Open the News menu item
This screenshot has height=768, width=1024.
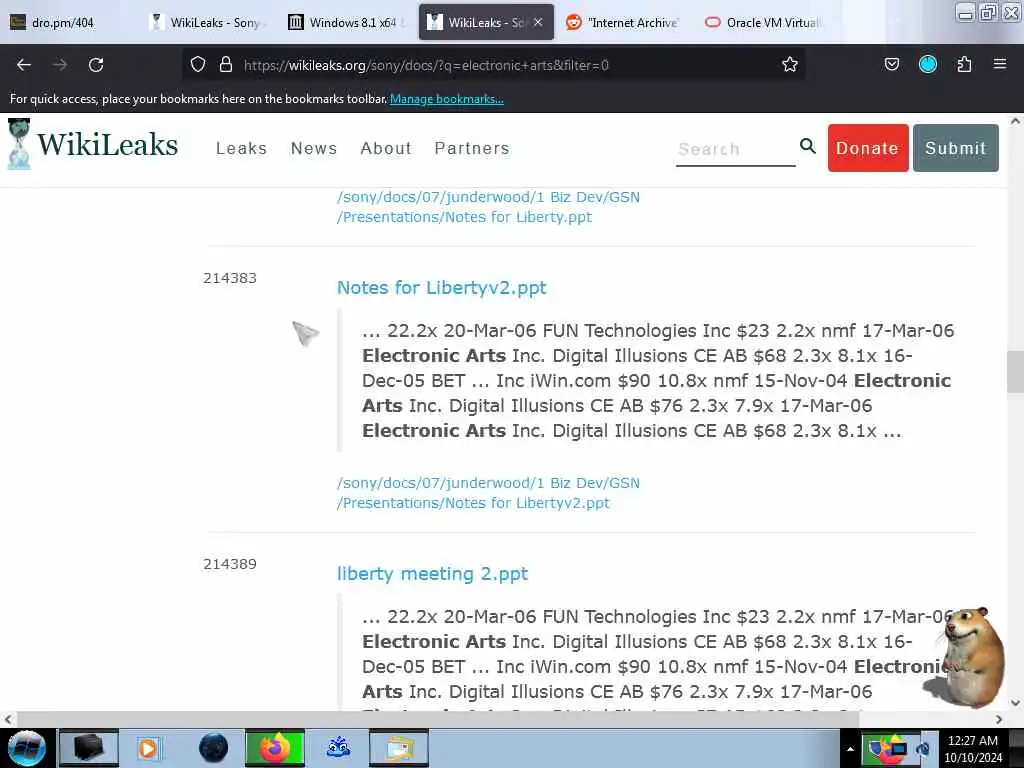click(314, 148)
